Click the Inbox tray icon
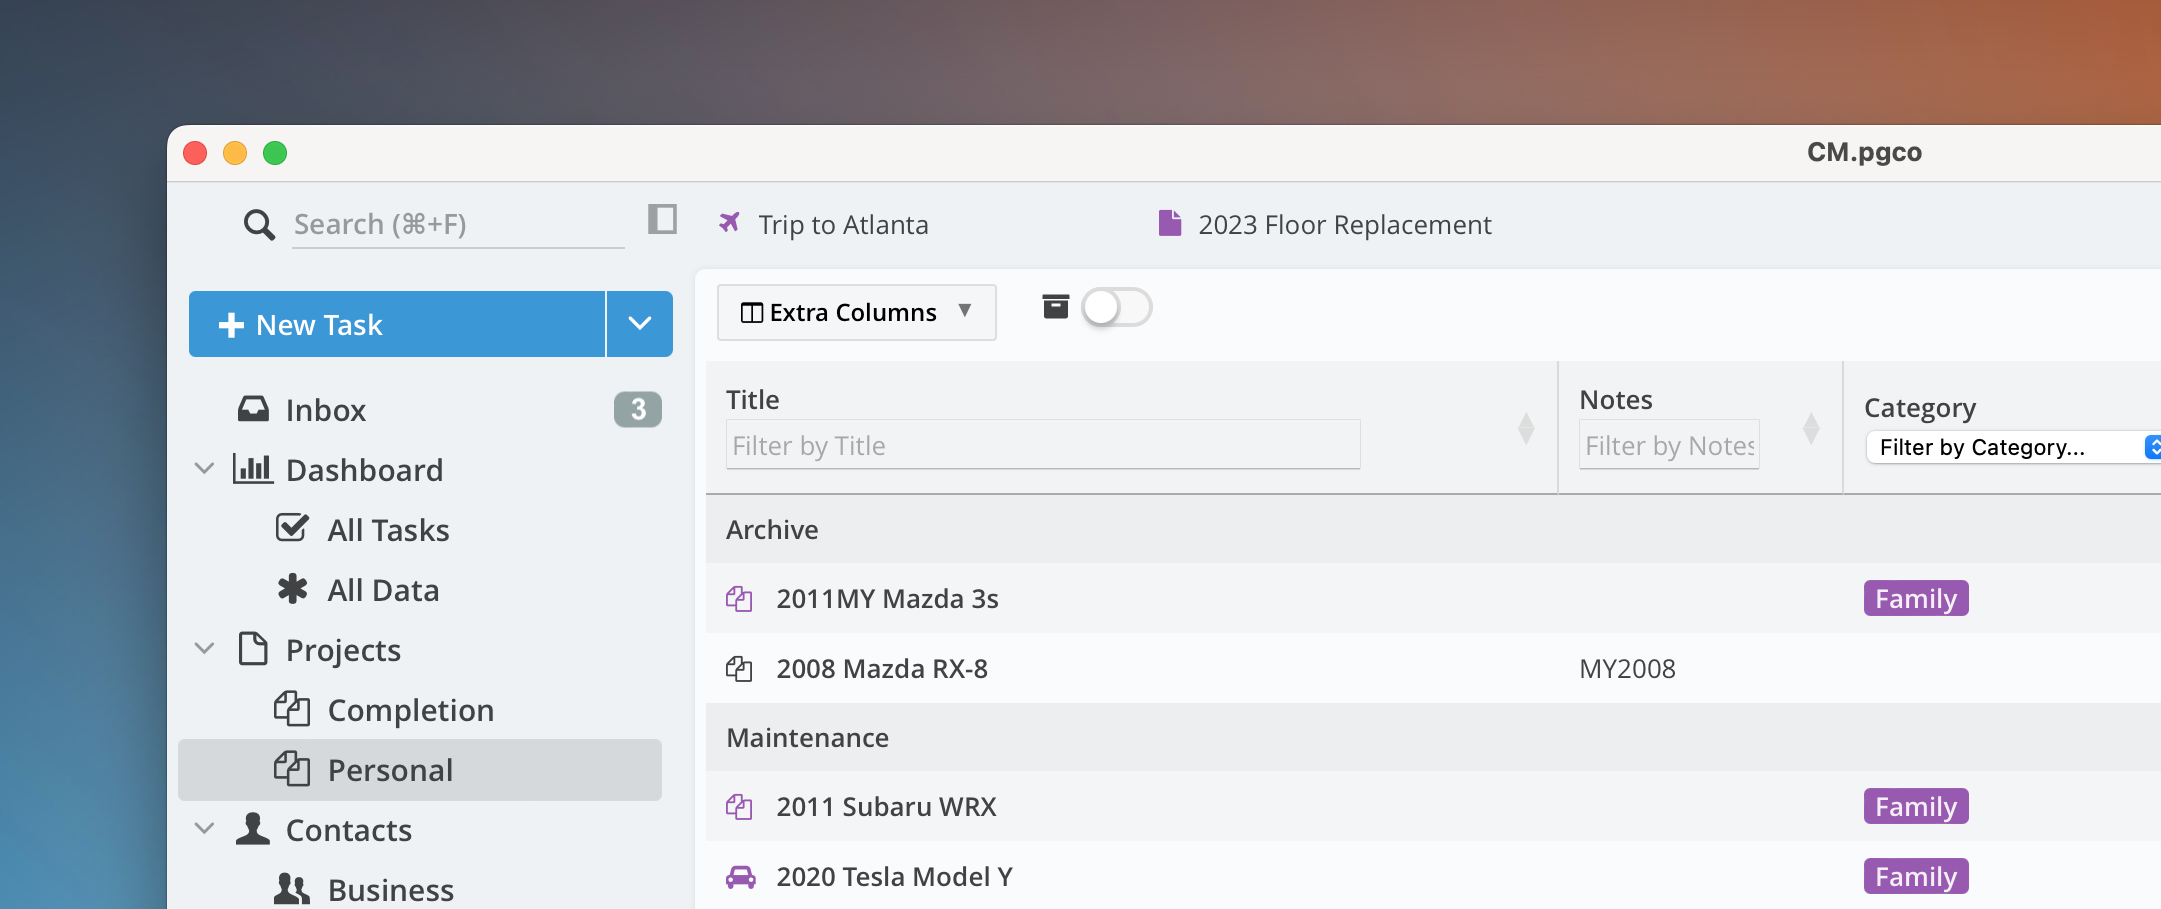The height and width of the screenshot is (909, 2161). point(253,409)
